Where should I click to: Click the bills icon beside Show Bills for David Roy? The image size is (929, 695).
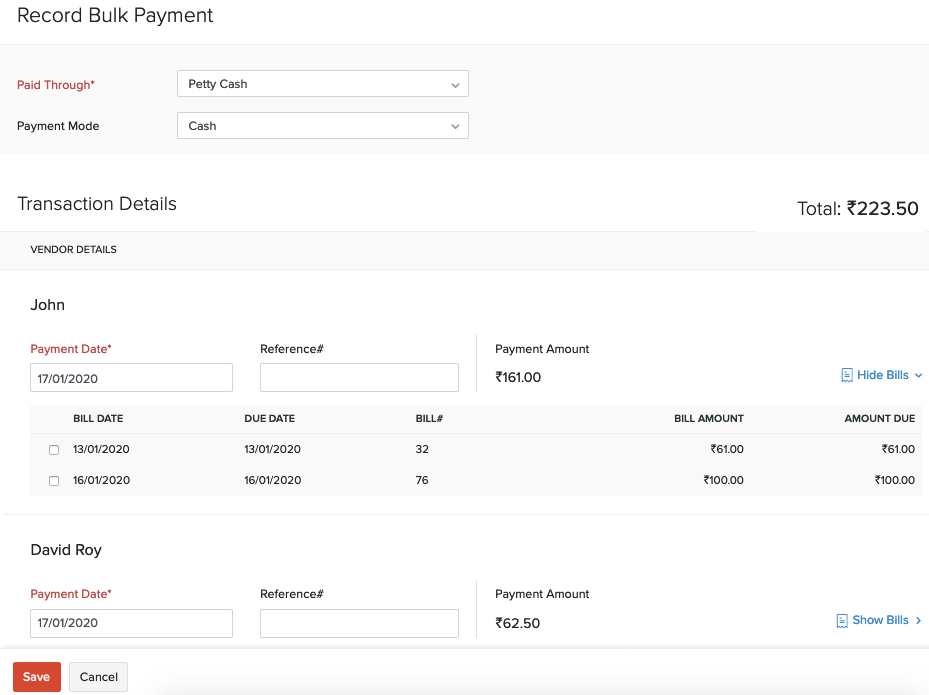pos(843,620)
